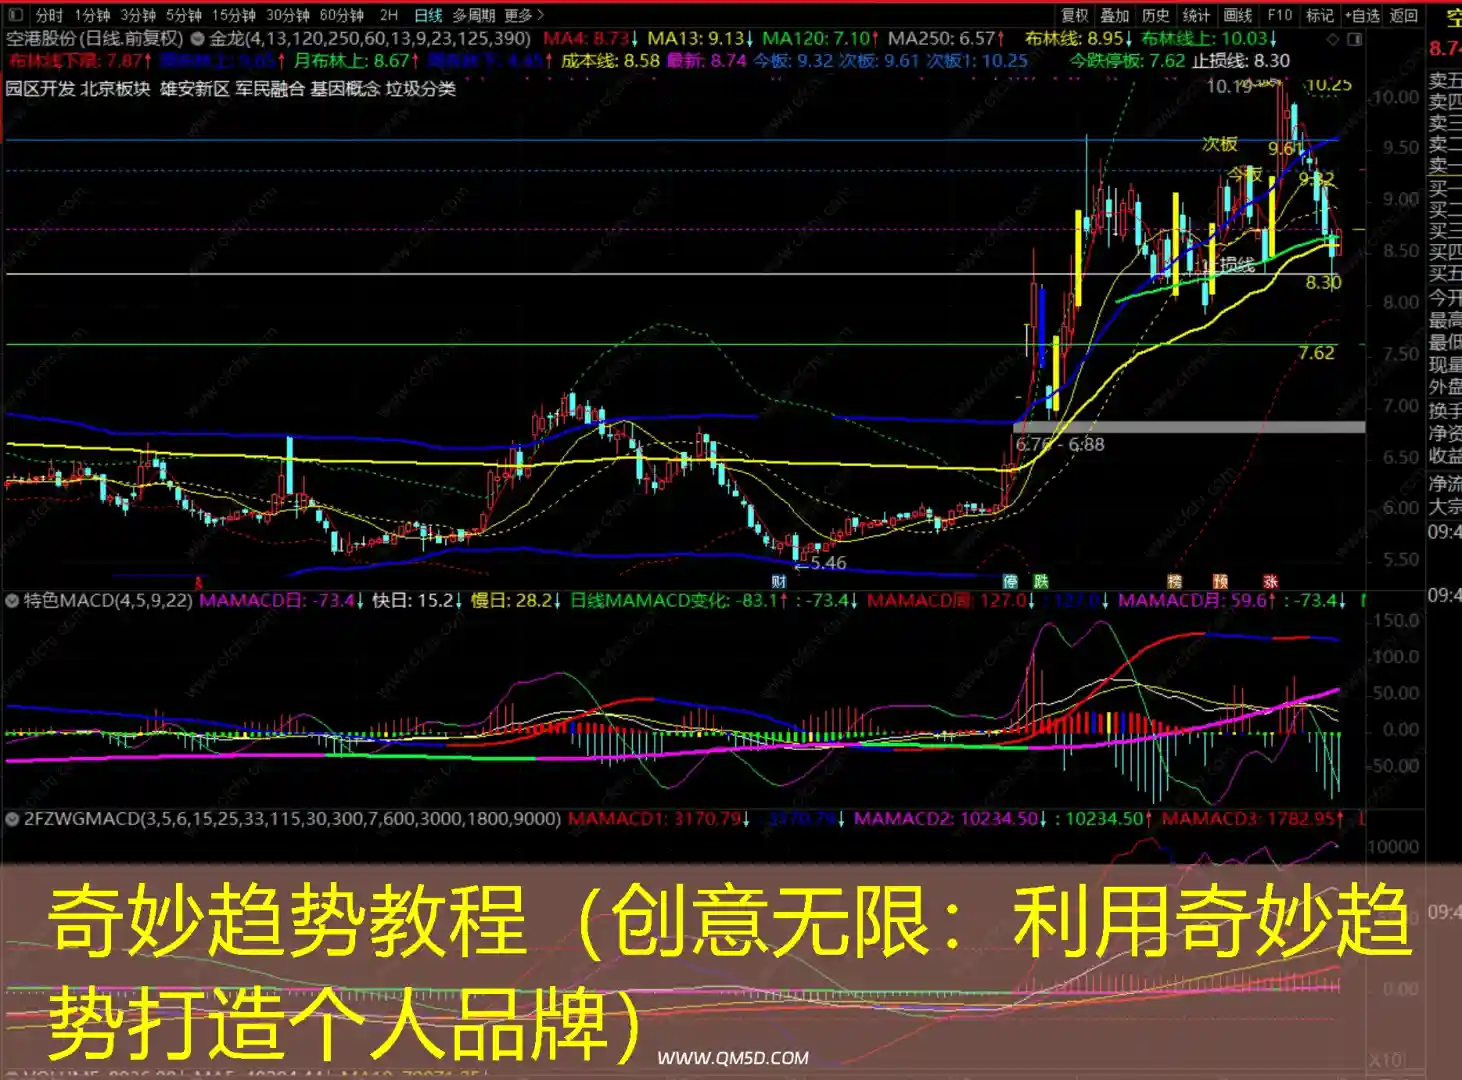The width and height of the screenshot is (1462, 1080).
Task: Click the 返回 back button
Action: click(x=1404, y=15)
